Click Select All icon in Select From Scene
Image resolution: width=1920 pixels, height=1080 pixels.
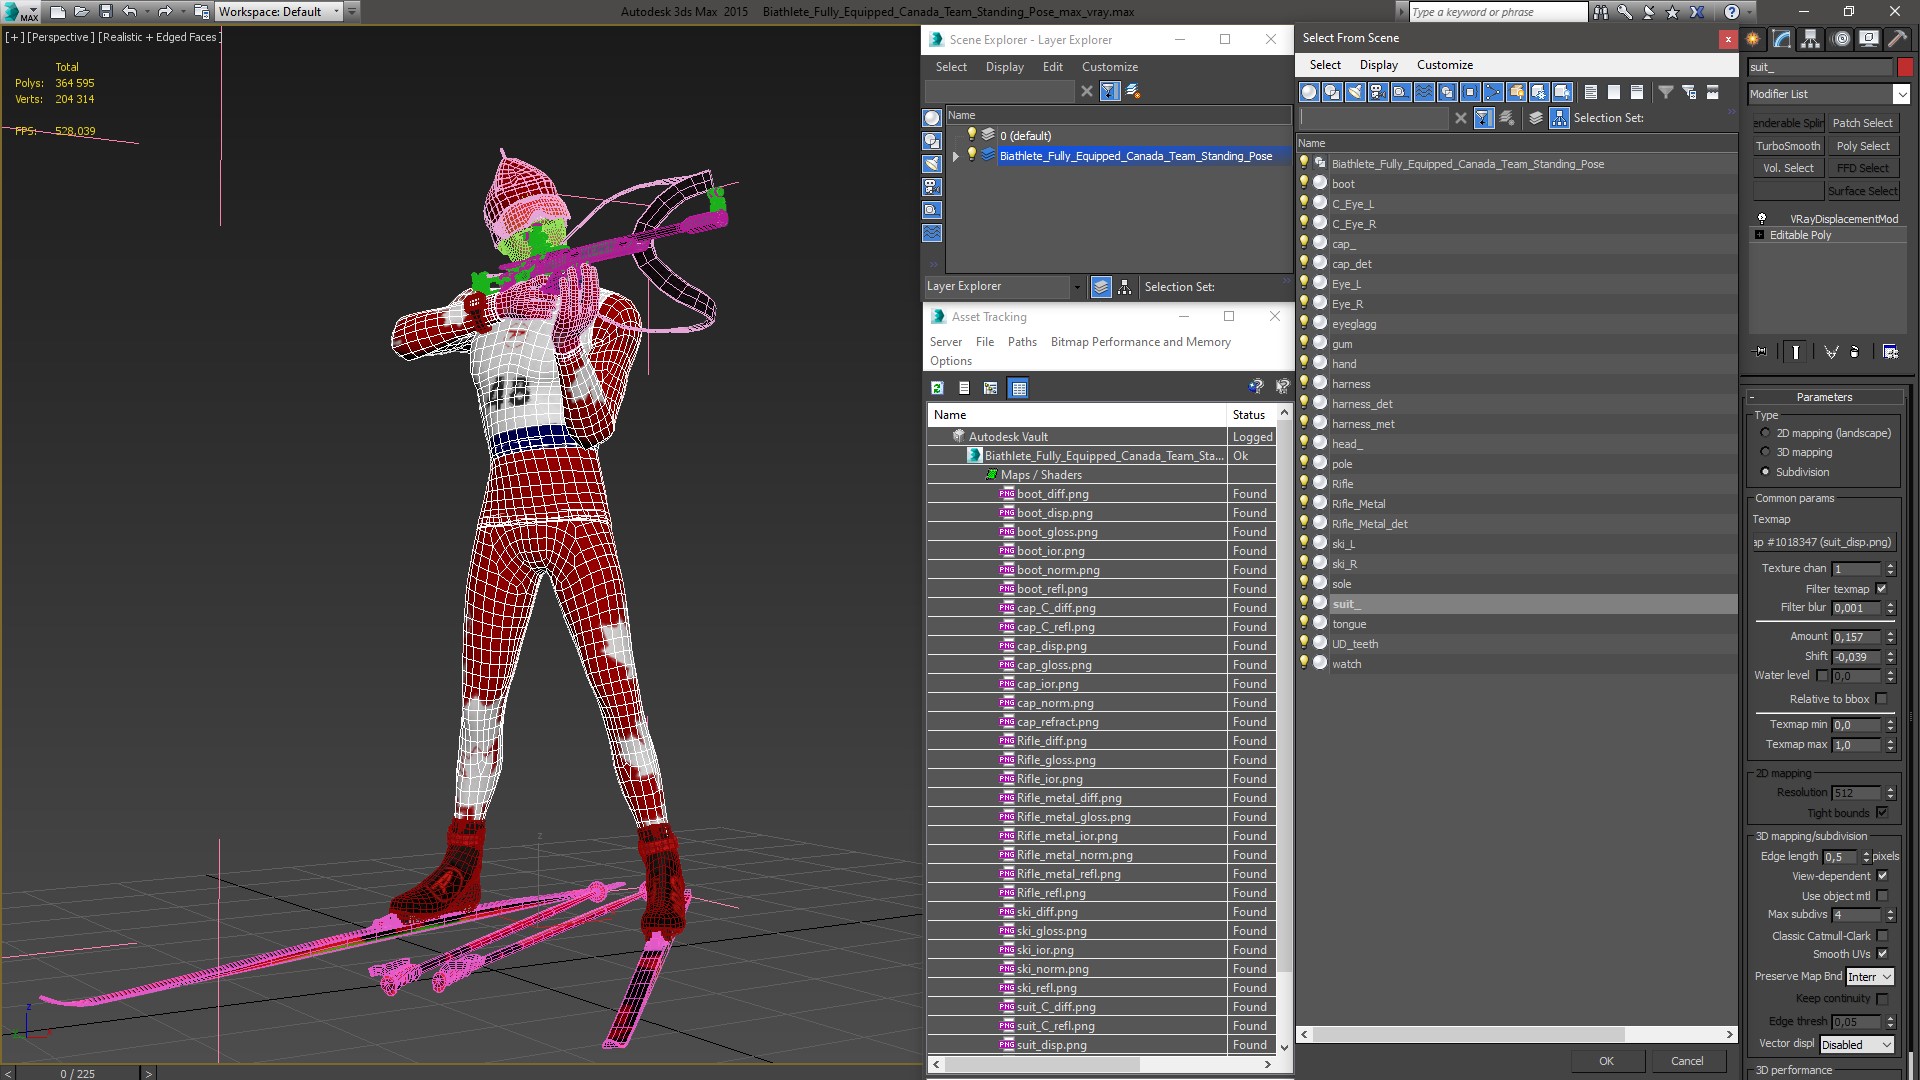tap(1591, 92)
